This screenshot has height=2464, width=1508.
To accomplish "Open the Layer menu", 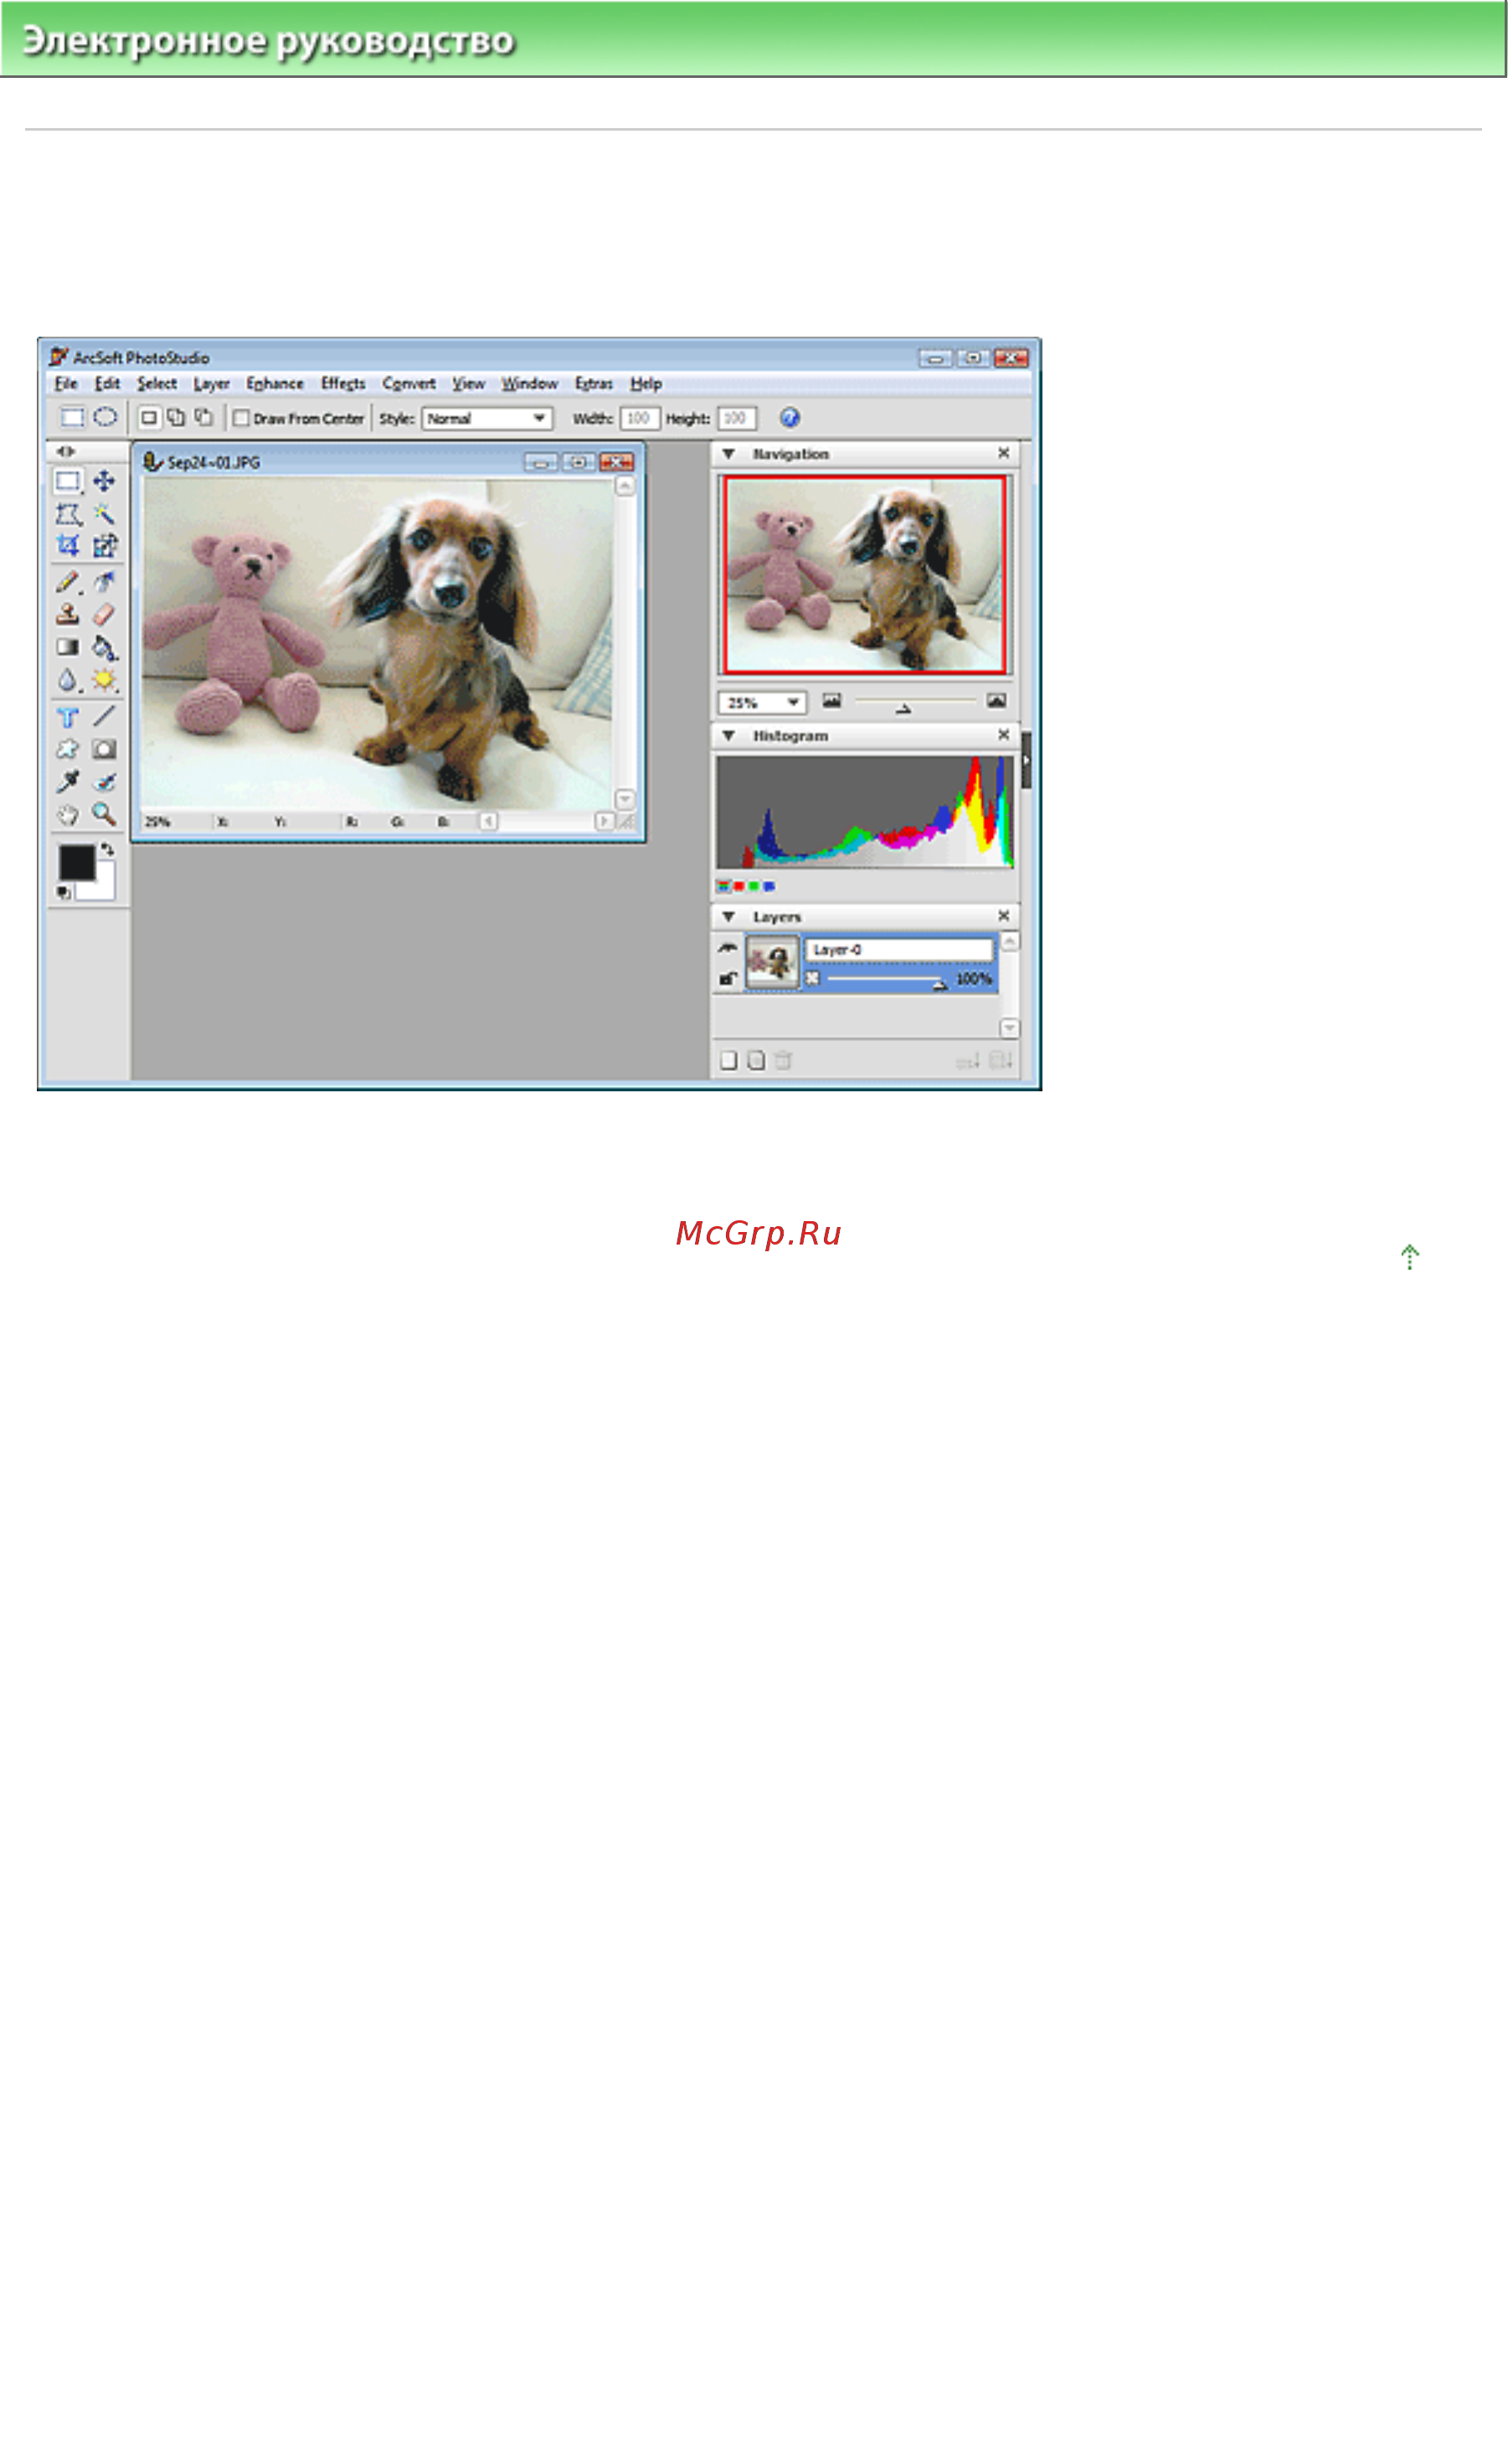I will 212,383.
